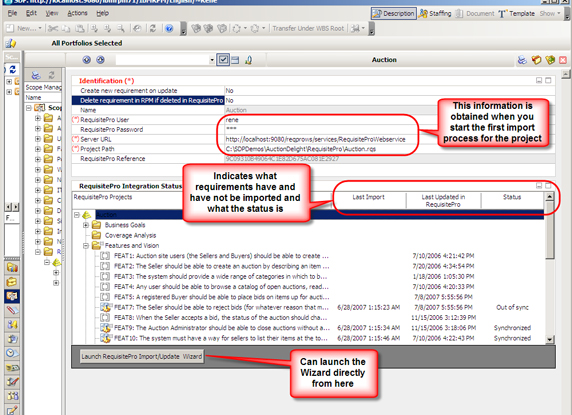Toggle the checkmark view button
The width and height of the screenshot is (572, 415).
pyautogui.click(x=223, y=60)
